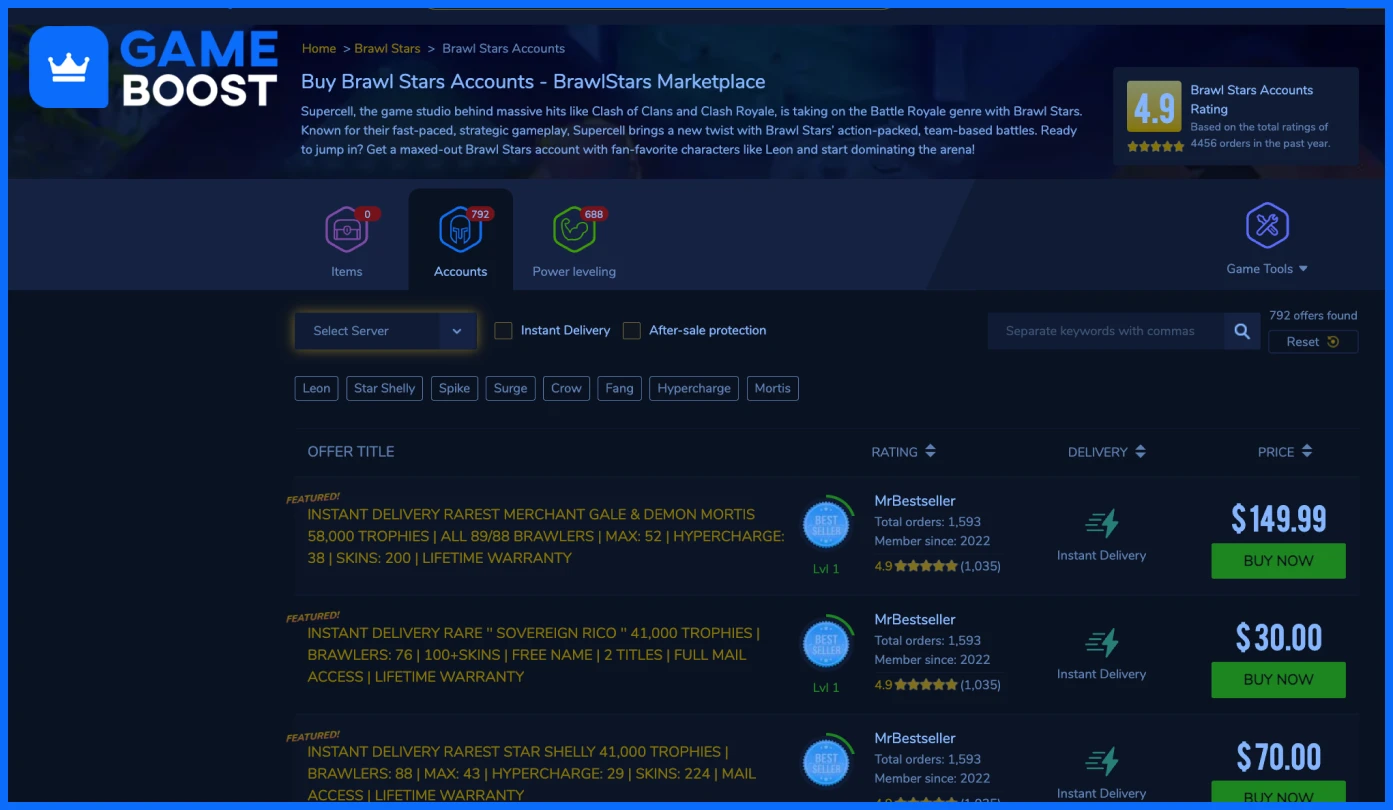Open the Game Tools wrench icon
Viewport: 1393px width, 810px height.
pos(1267,225)
